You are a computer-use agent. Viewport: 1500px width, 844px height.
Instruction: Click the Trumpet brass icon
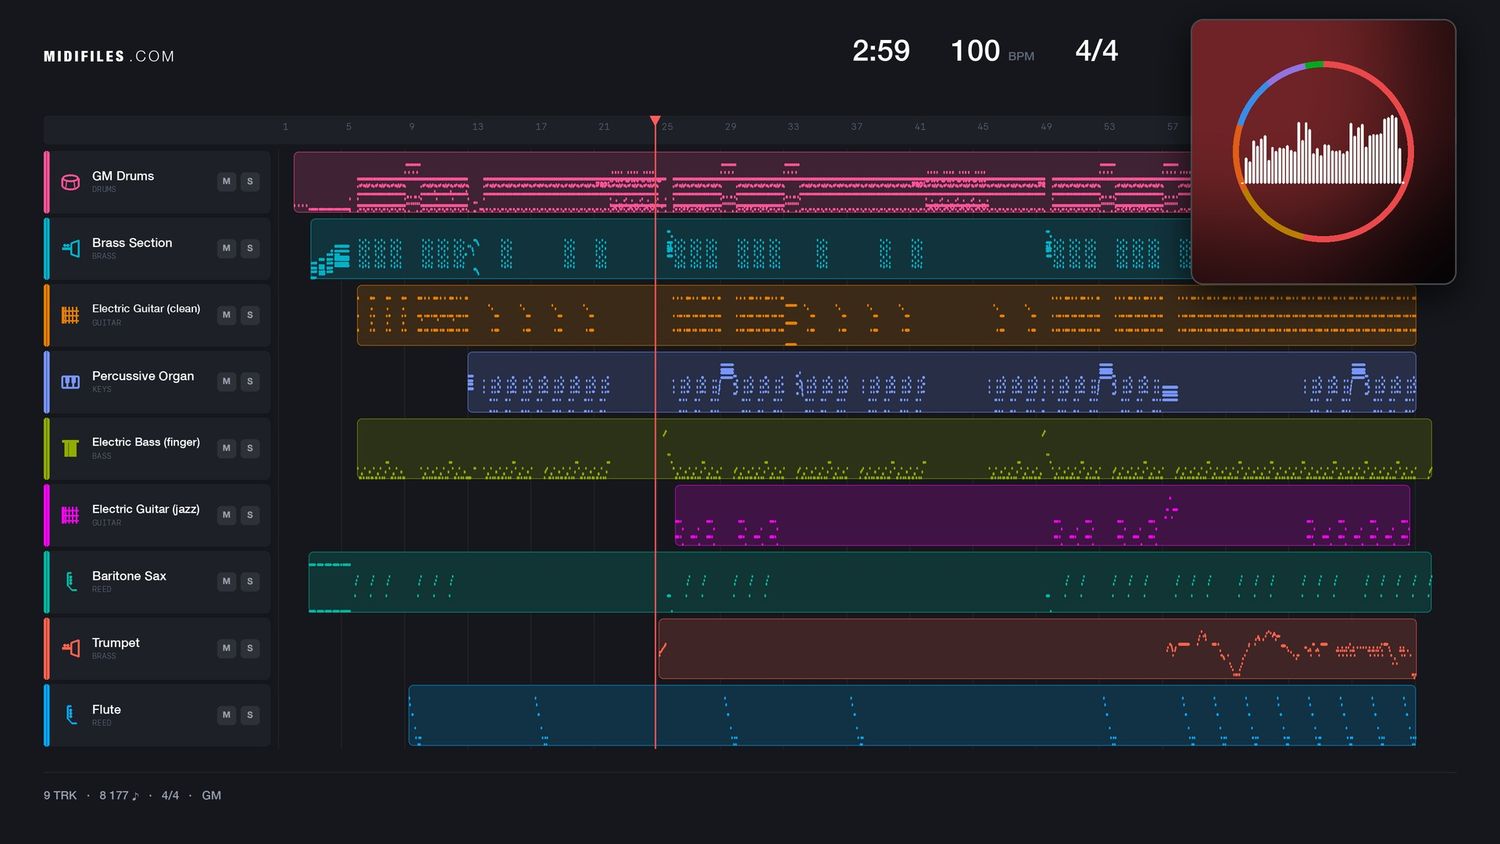(x=70, y=648)
